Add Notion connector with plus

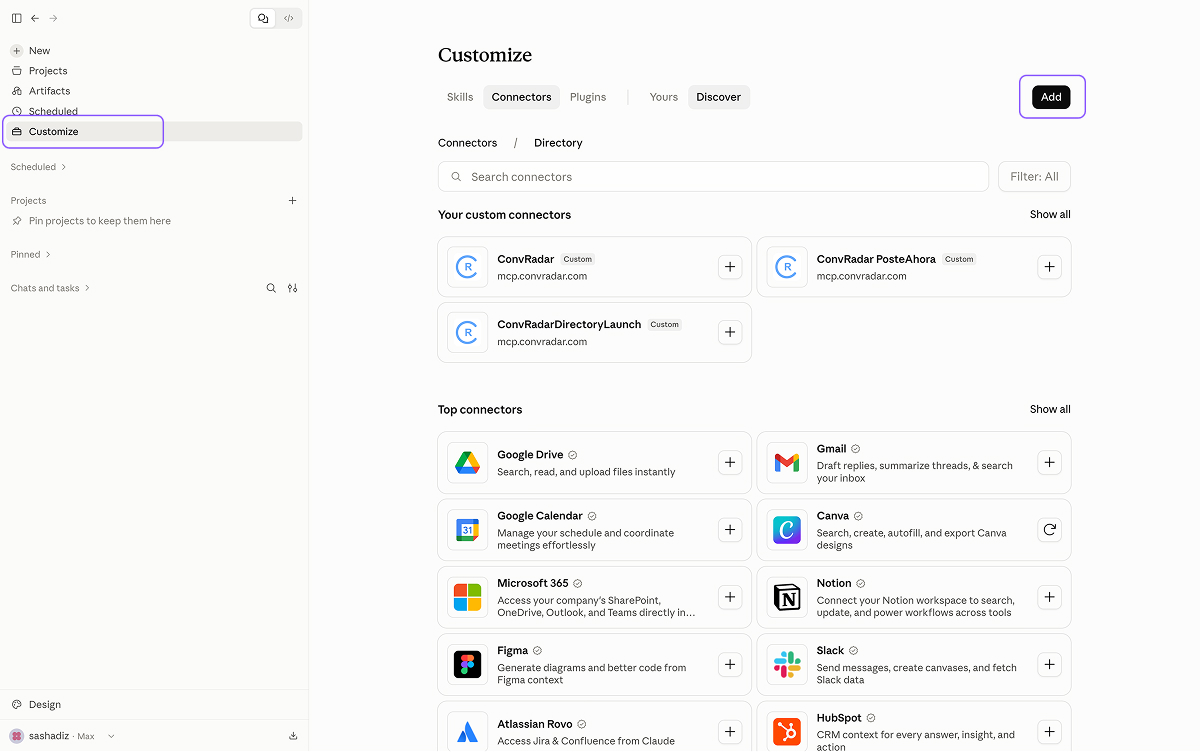point(1049,597)
